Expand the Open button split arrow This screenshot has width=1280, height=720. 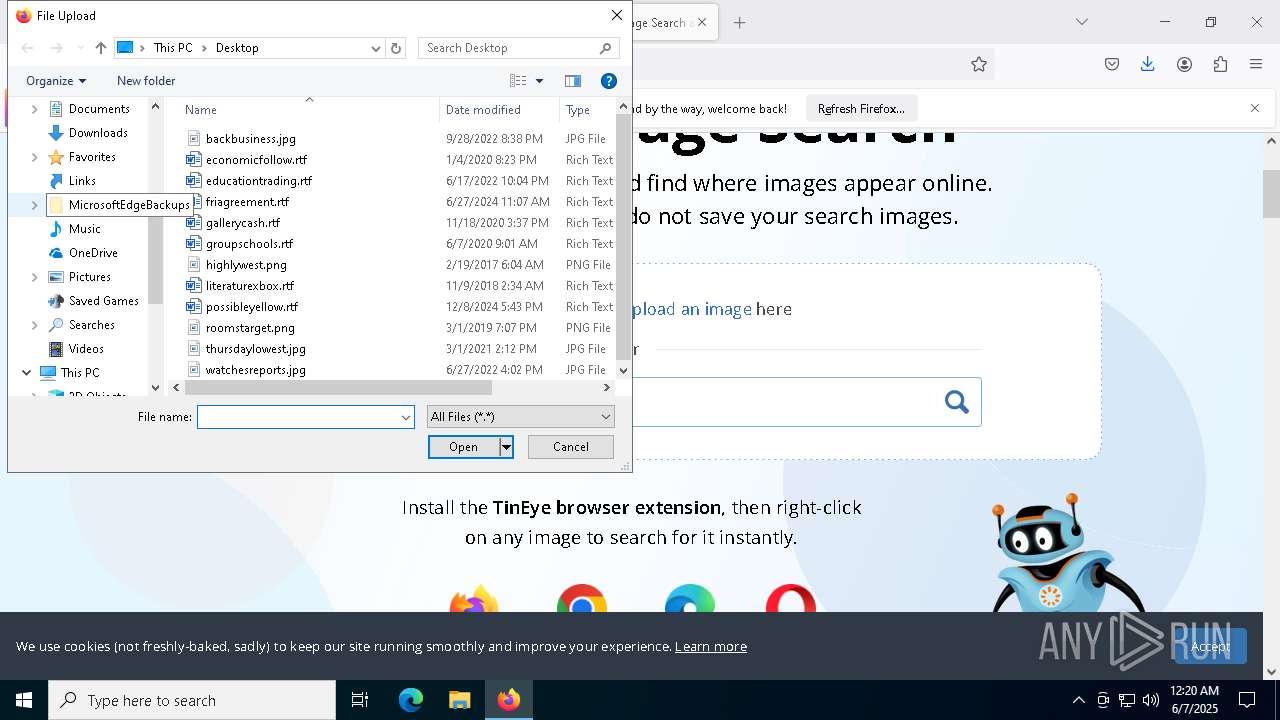coord(507,447)
